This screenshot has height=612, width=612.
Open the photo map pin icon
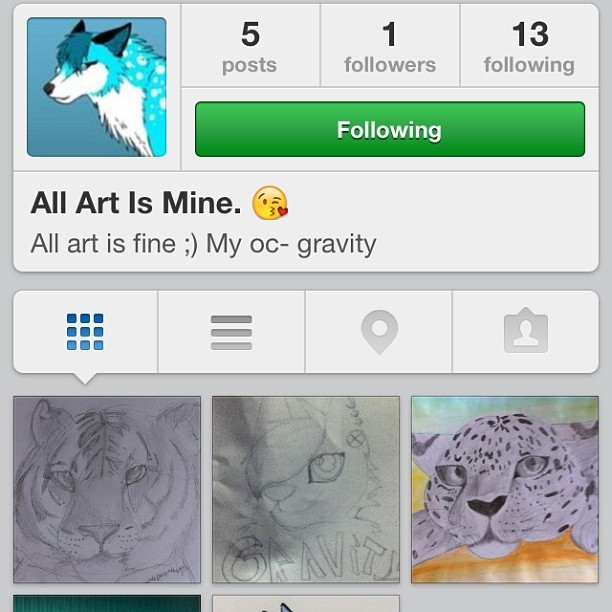click(x=379, y=332)
